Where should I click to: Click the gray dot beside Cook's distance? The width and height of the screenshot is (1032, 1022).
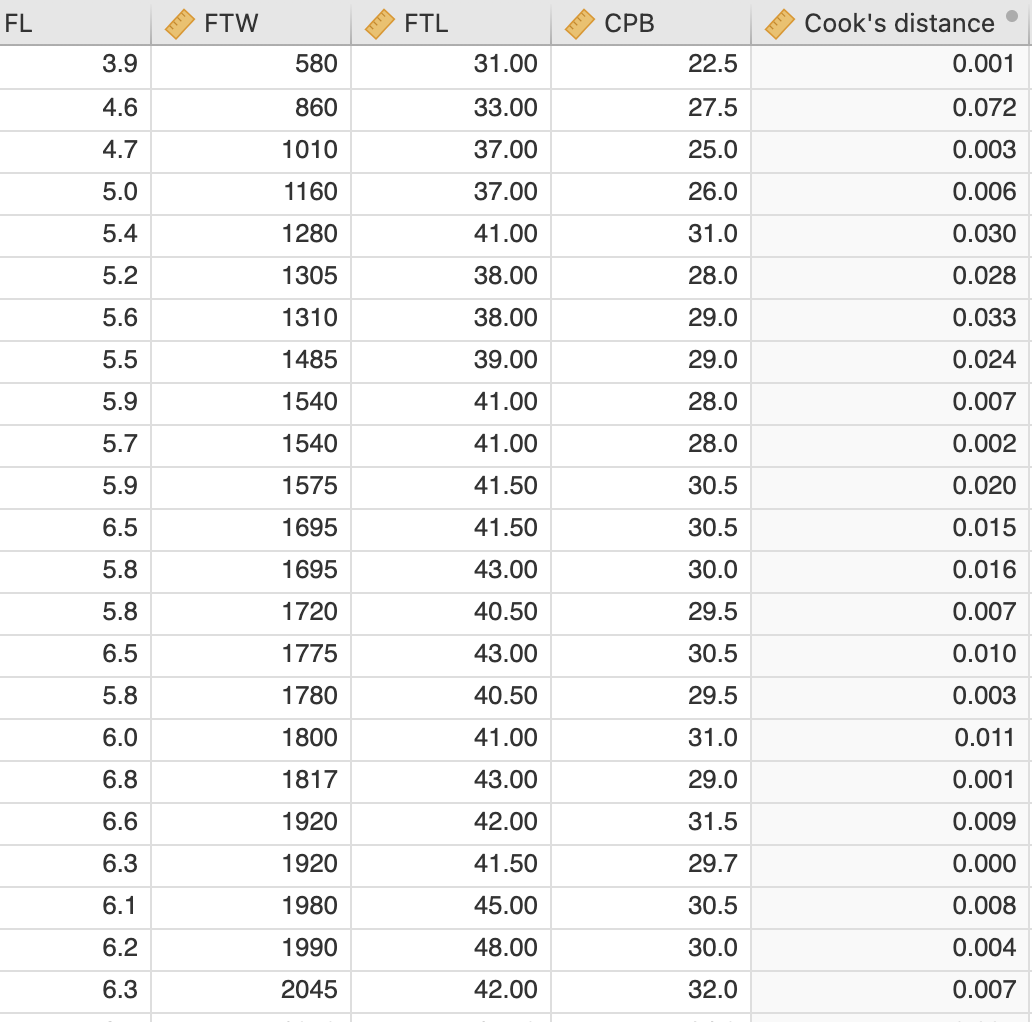pyautogui.click(x=1012, y=16)
